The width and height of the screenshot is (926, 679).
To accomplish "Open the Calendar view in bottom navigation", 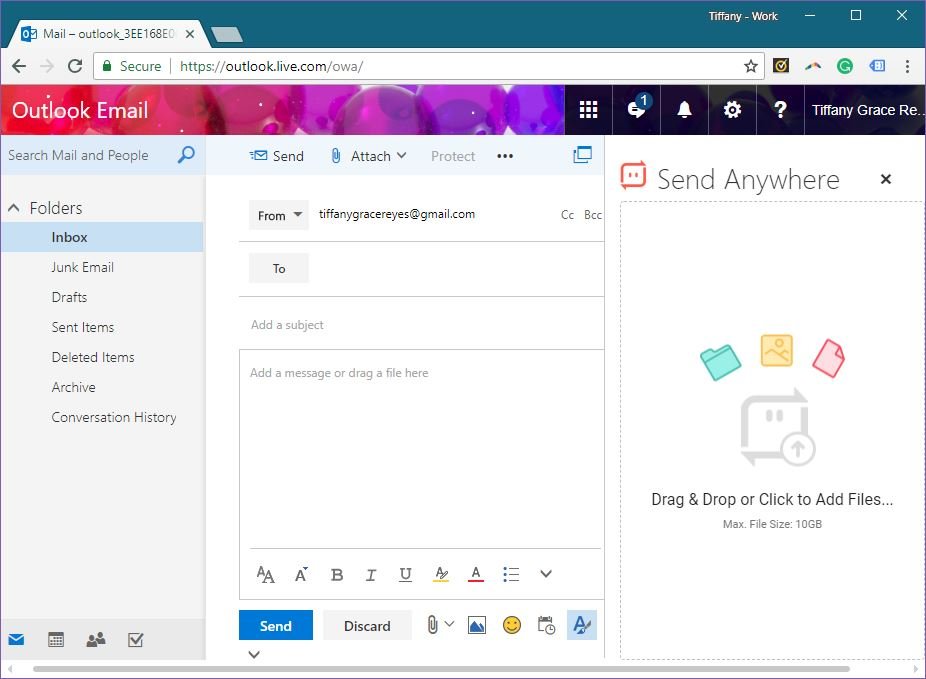I will pyautogui.click(x=56, y=640).
